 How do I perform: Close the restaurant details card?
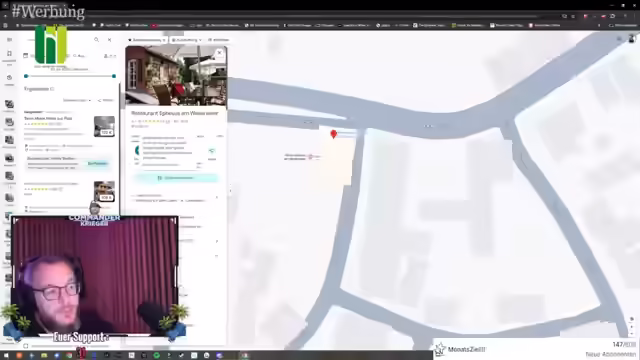220,53
